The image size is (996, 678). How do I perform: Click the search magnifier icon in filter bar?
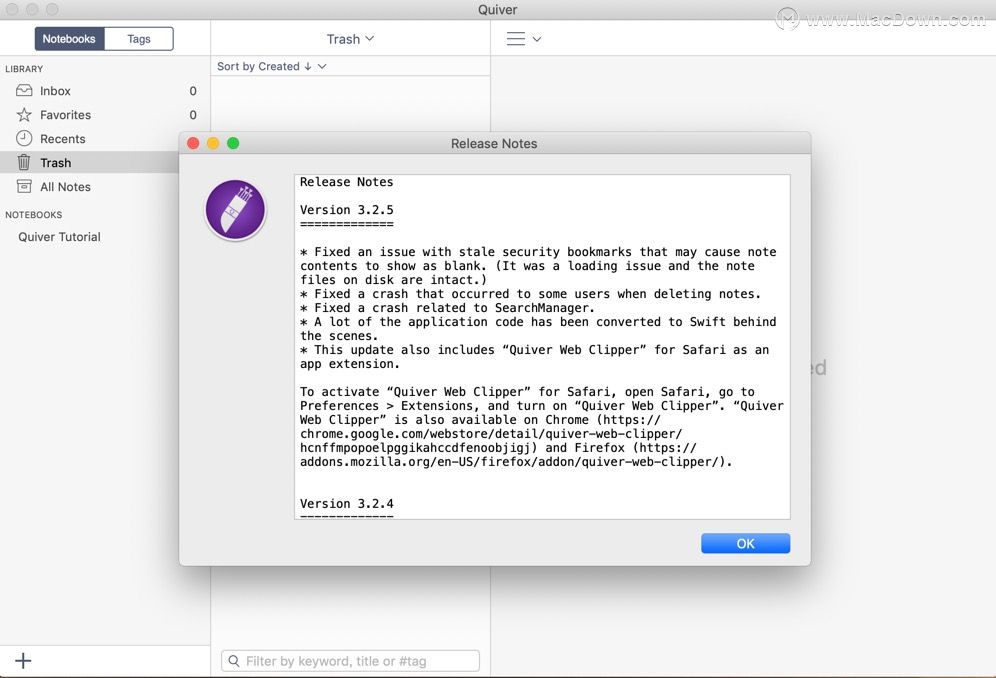(x=234, y=661)
